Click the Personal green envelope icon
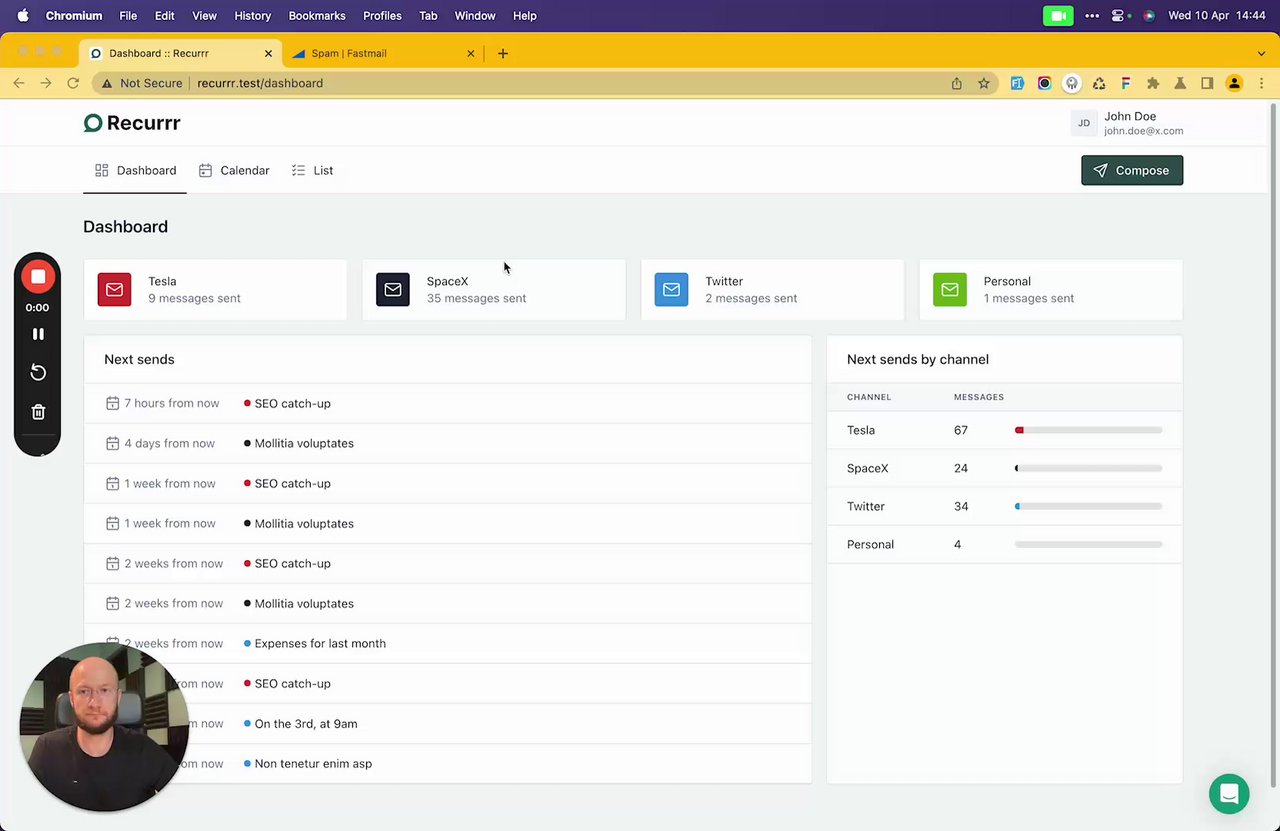1280x831 pixels. pos(950,290)
